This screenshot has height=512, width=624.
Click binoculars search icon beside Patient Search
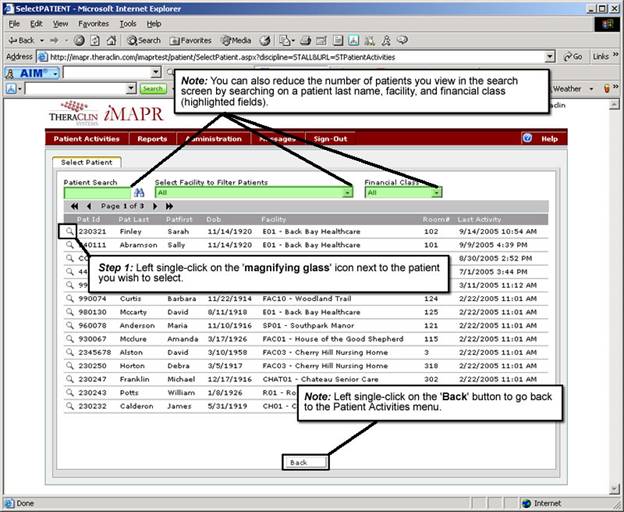(140, 192)
